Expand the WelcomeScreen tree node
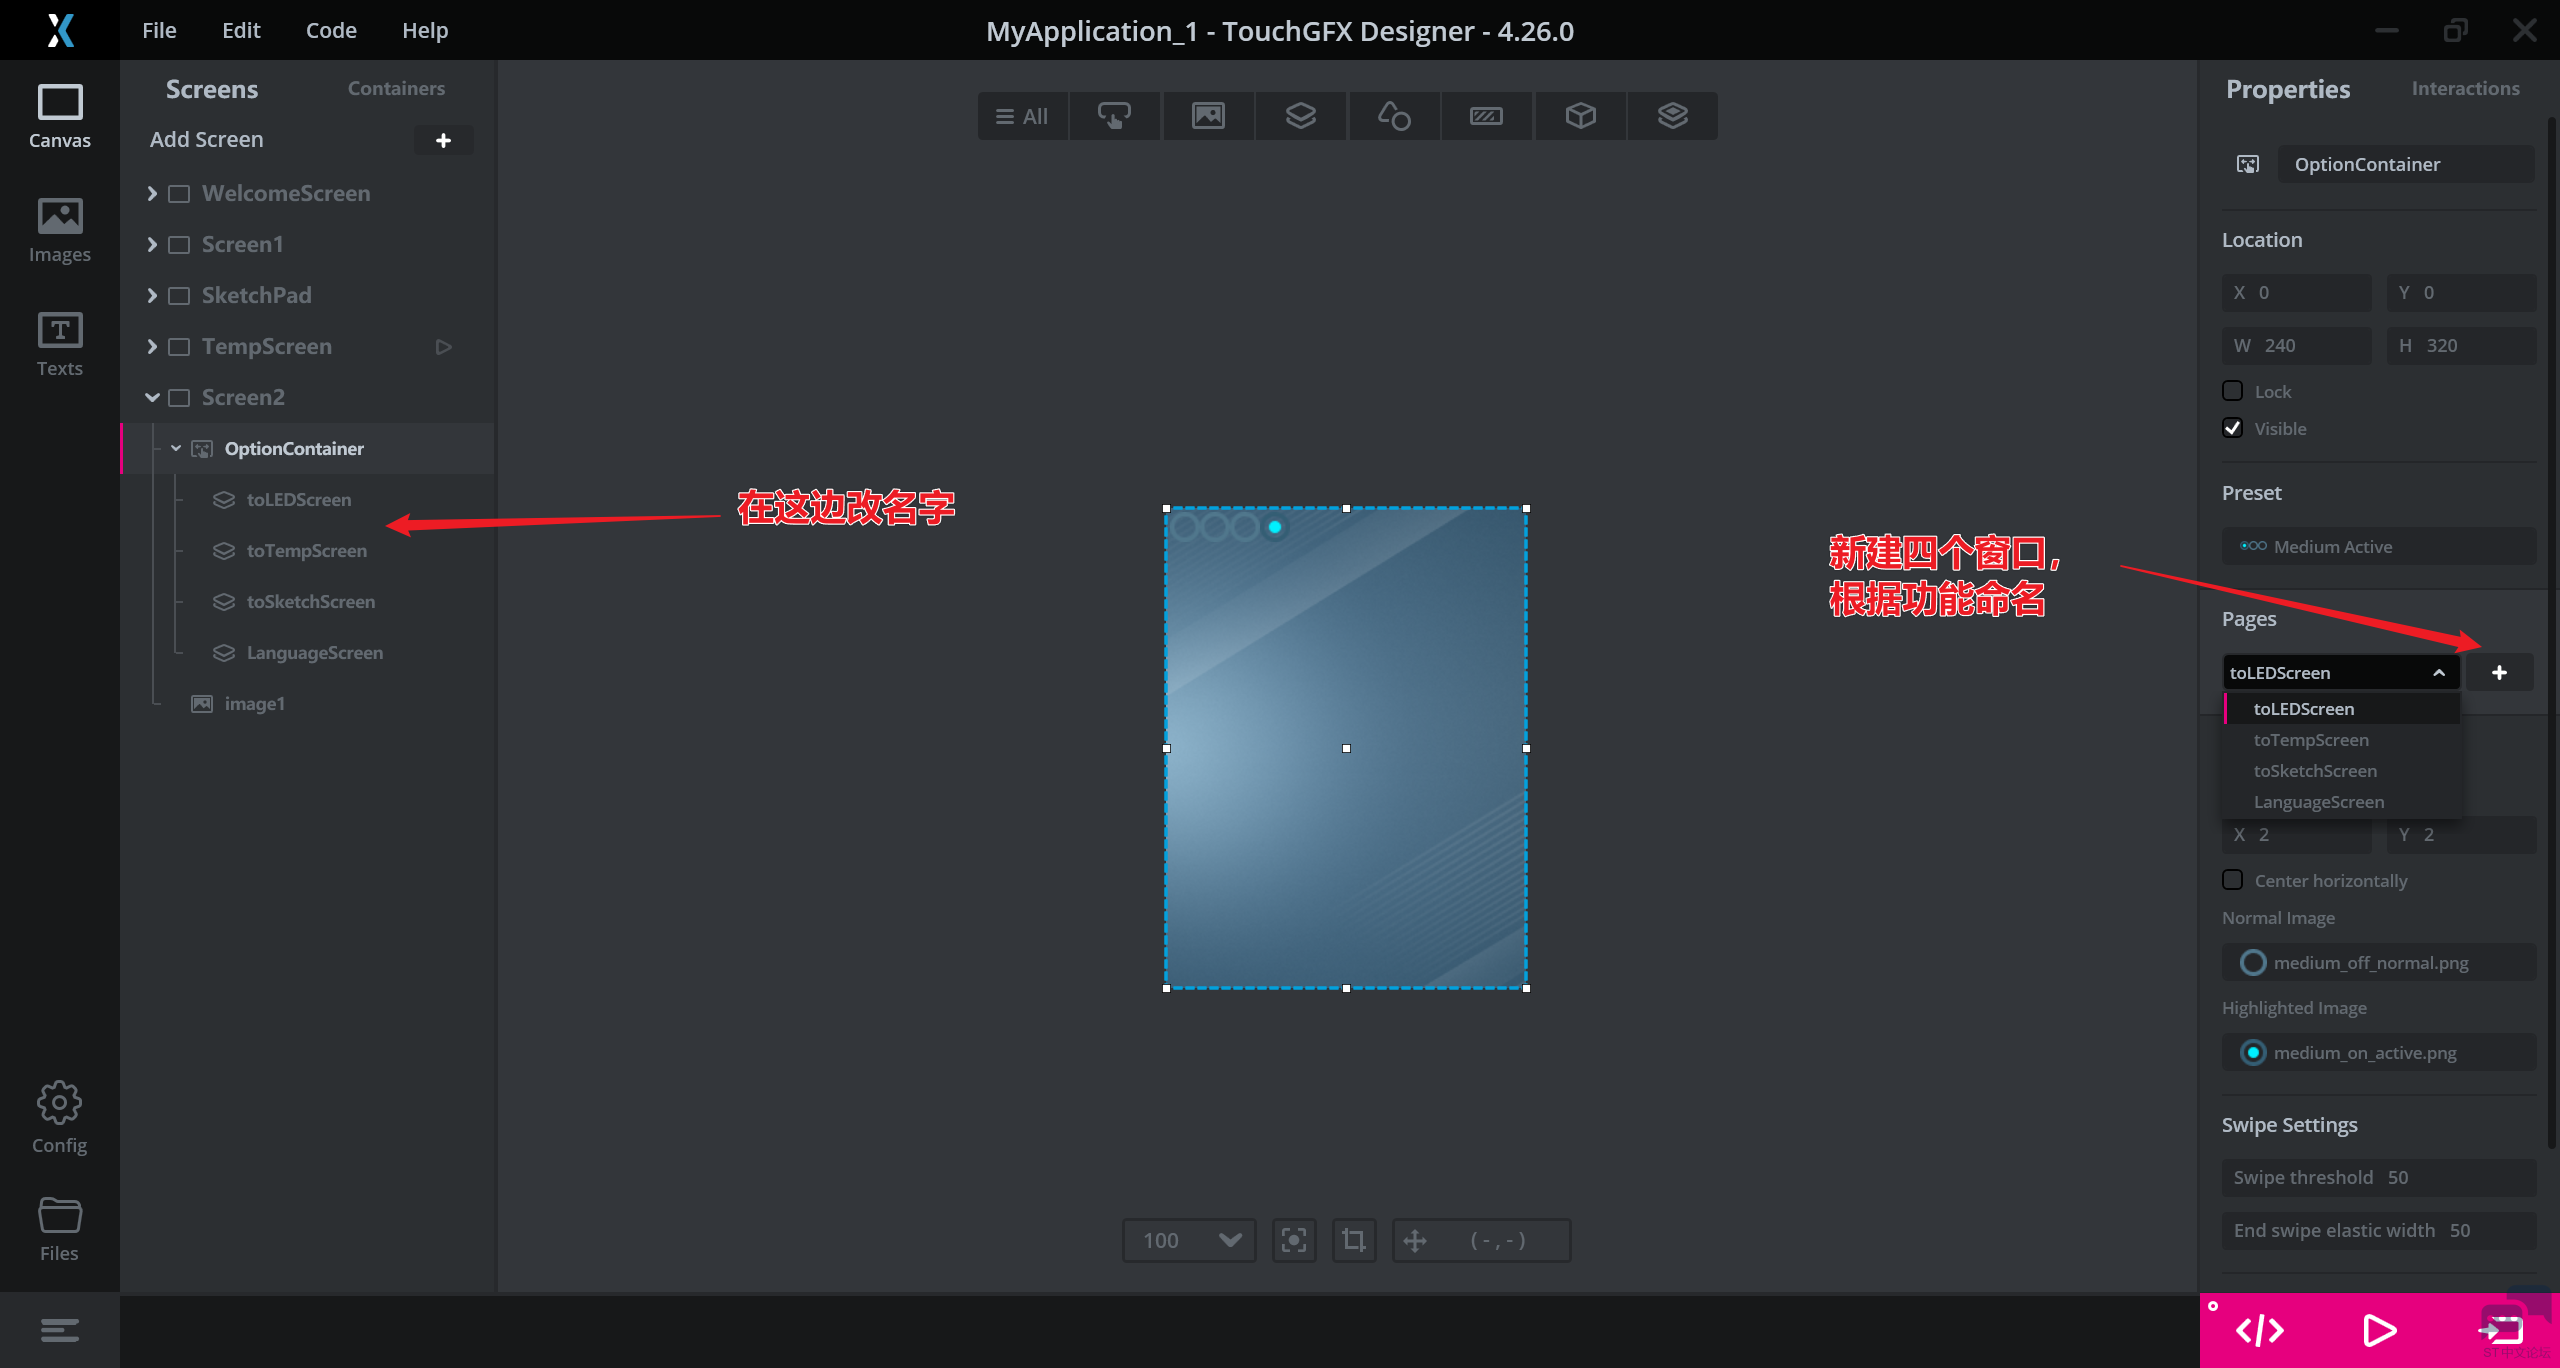 click(x=152, y=193)
